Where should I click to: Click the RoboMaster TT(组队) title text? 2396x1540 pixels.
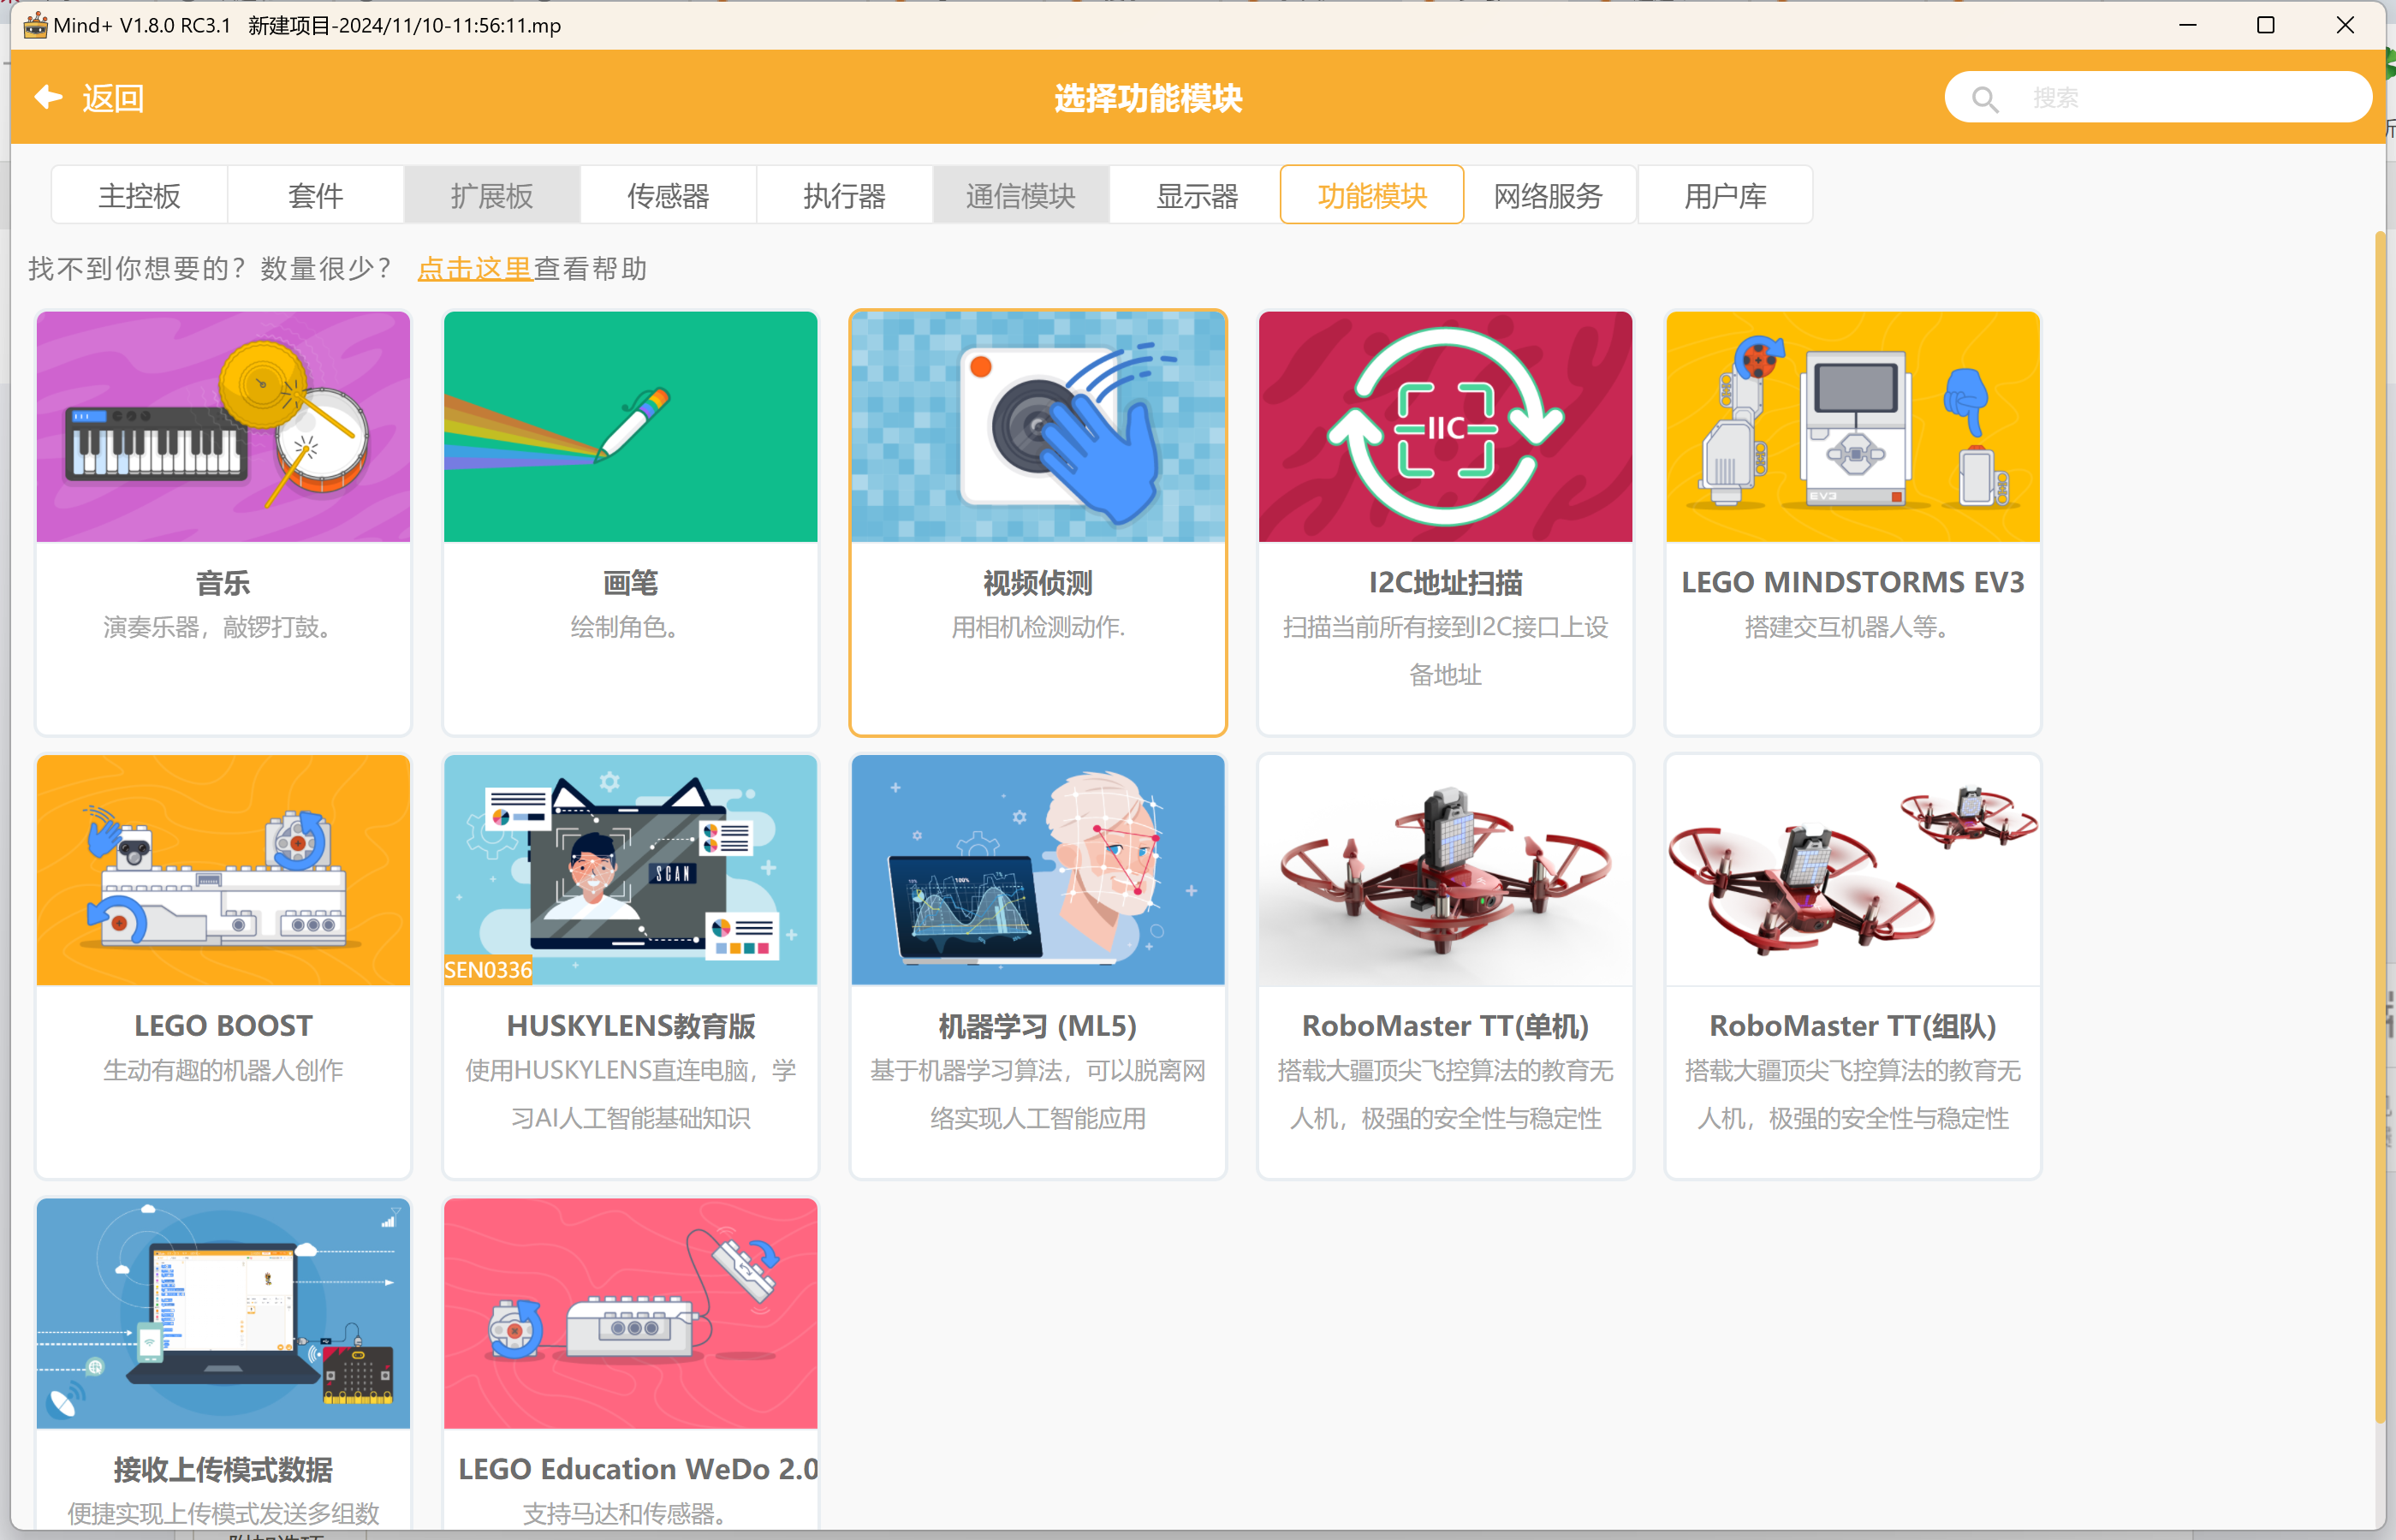click(1853, 1026)
